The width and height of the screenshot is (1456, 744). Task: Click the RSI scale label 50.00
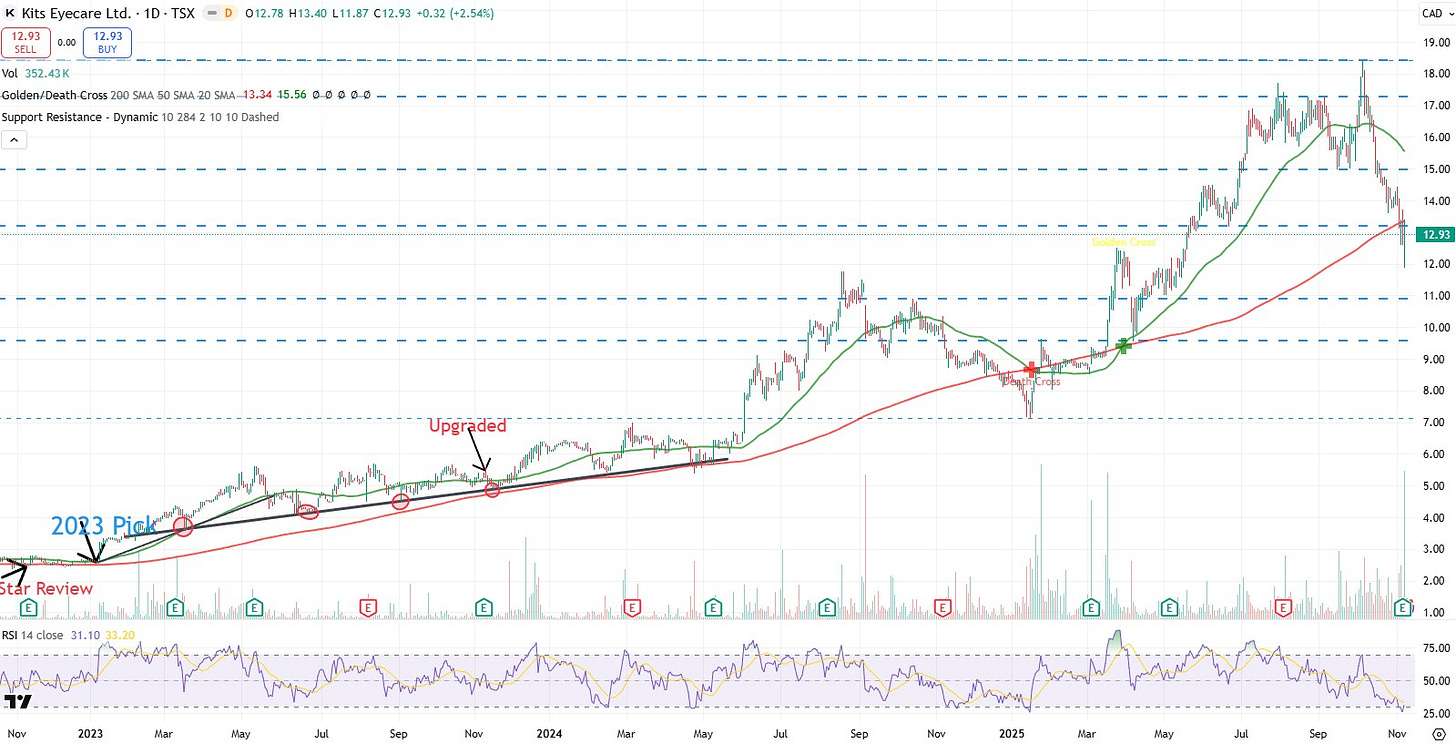tap(1435, 681)
